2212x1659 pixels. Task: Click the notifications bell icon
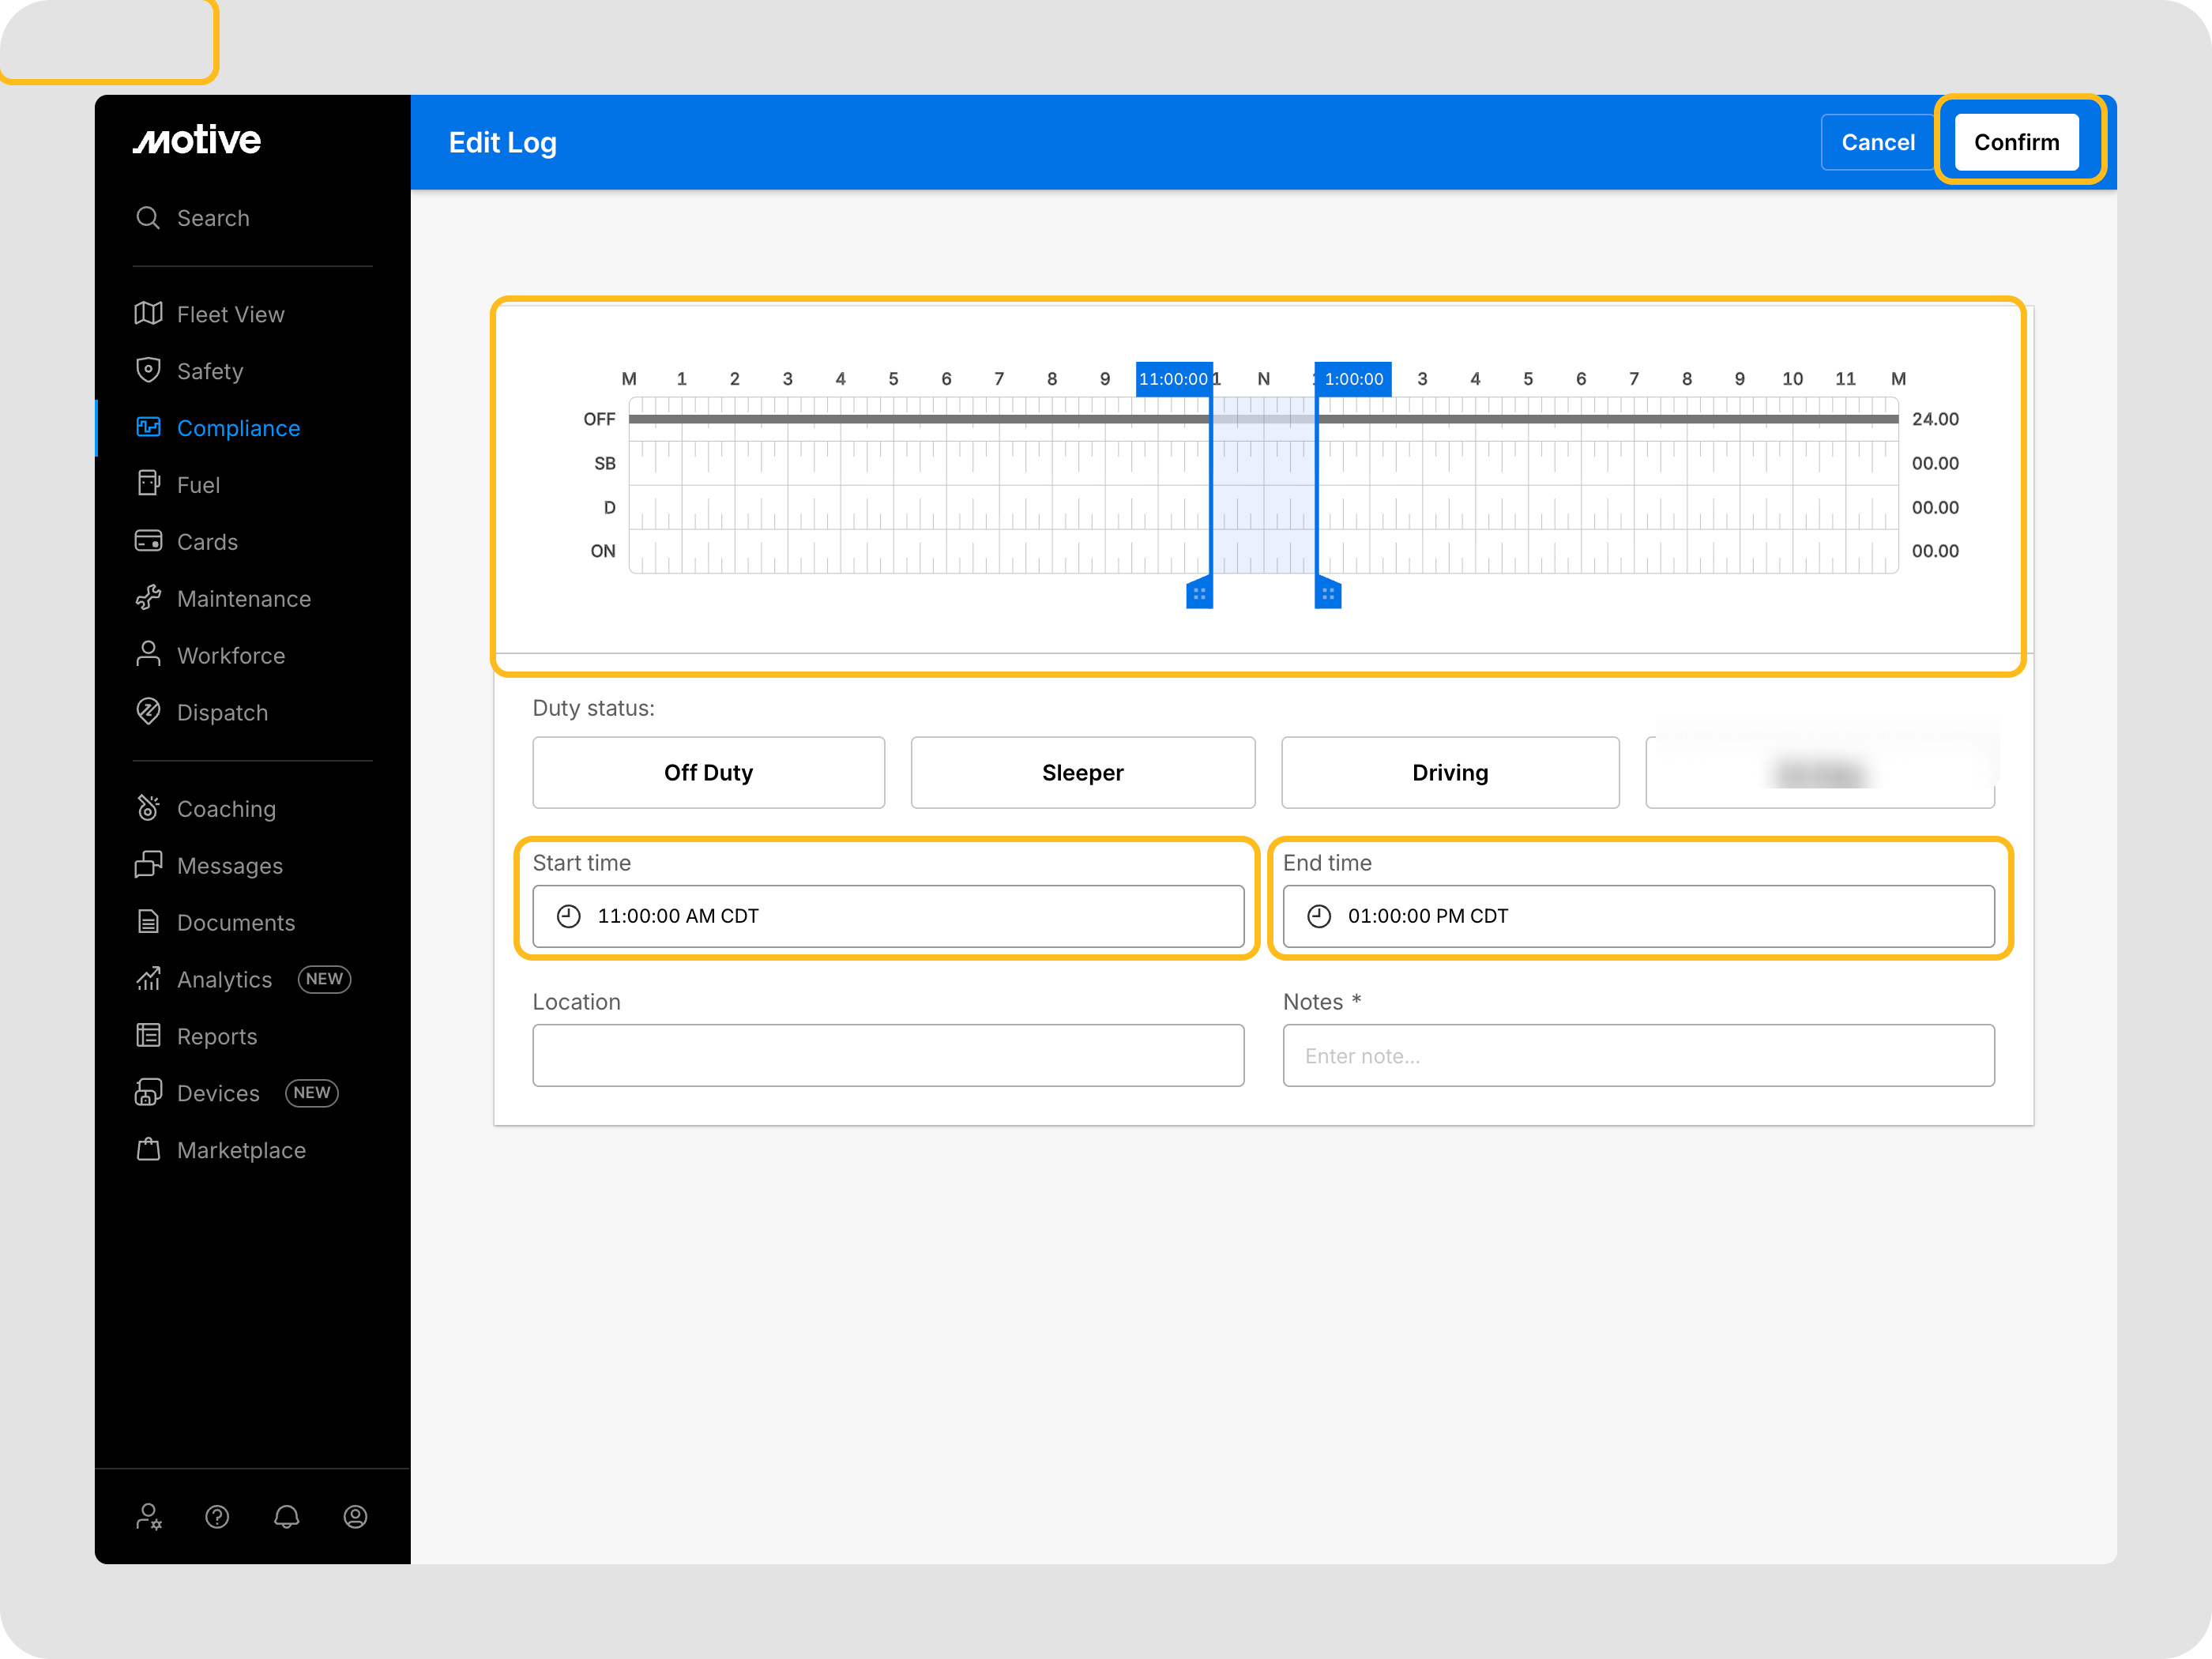click(x=286, y=1517)
